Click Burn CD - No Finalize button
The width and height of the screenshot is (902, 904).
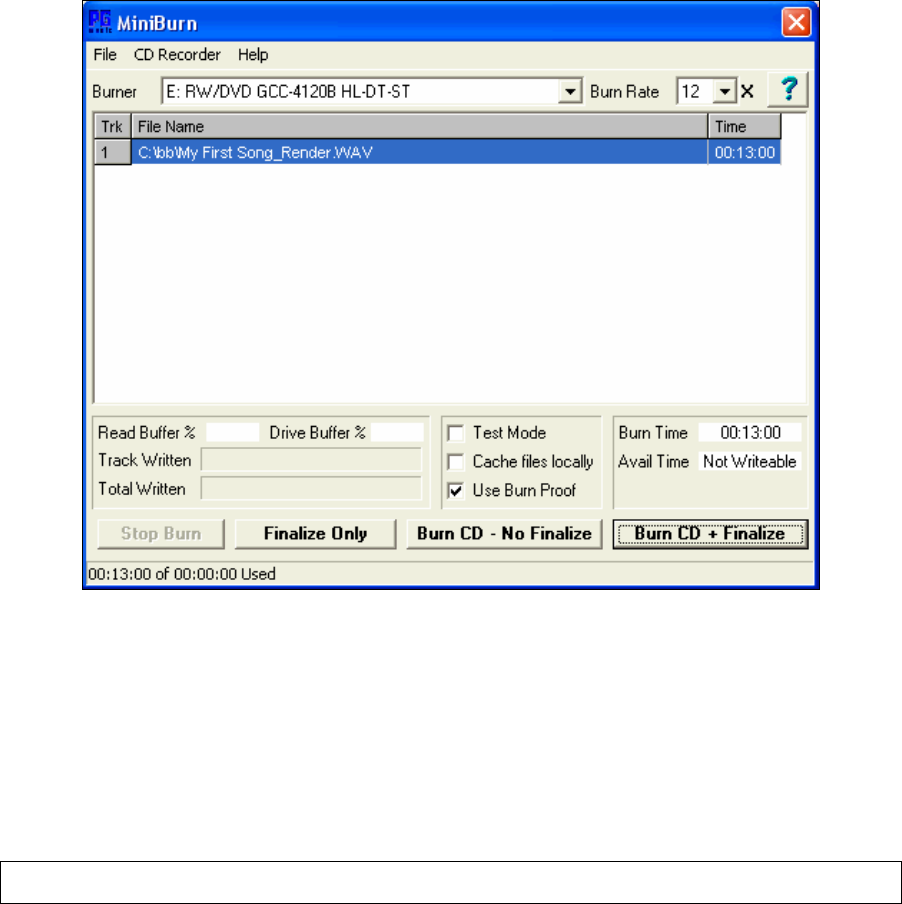504,534
